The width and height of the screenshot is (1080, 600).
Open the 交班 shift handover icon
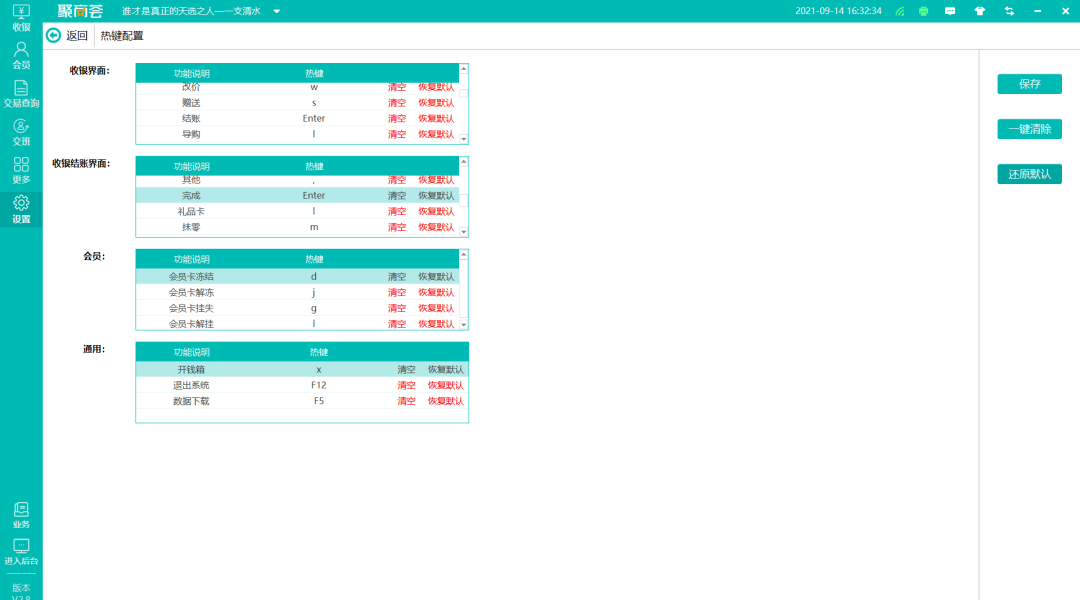[21, 126]
